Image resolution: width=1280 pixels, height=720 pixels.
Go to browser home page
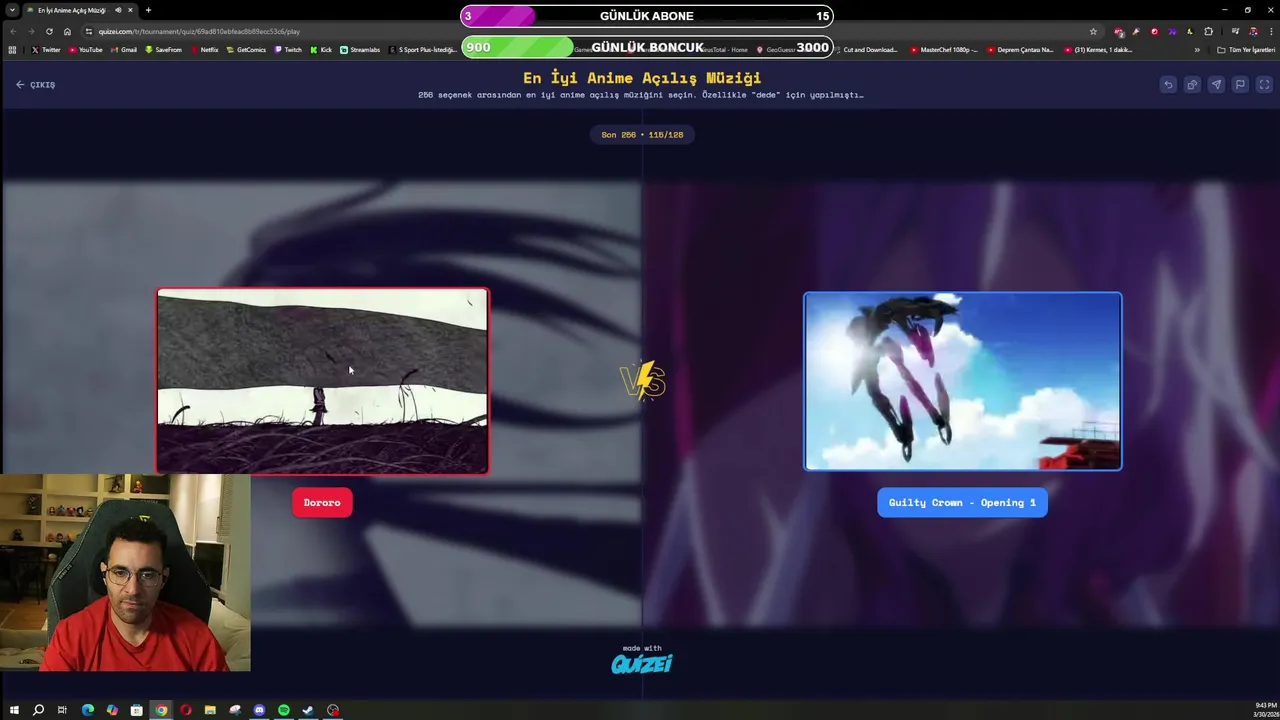click(67, 31)
